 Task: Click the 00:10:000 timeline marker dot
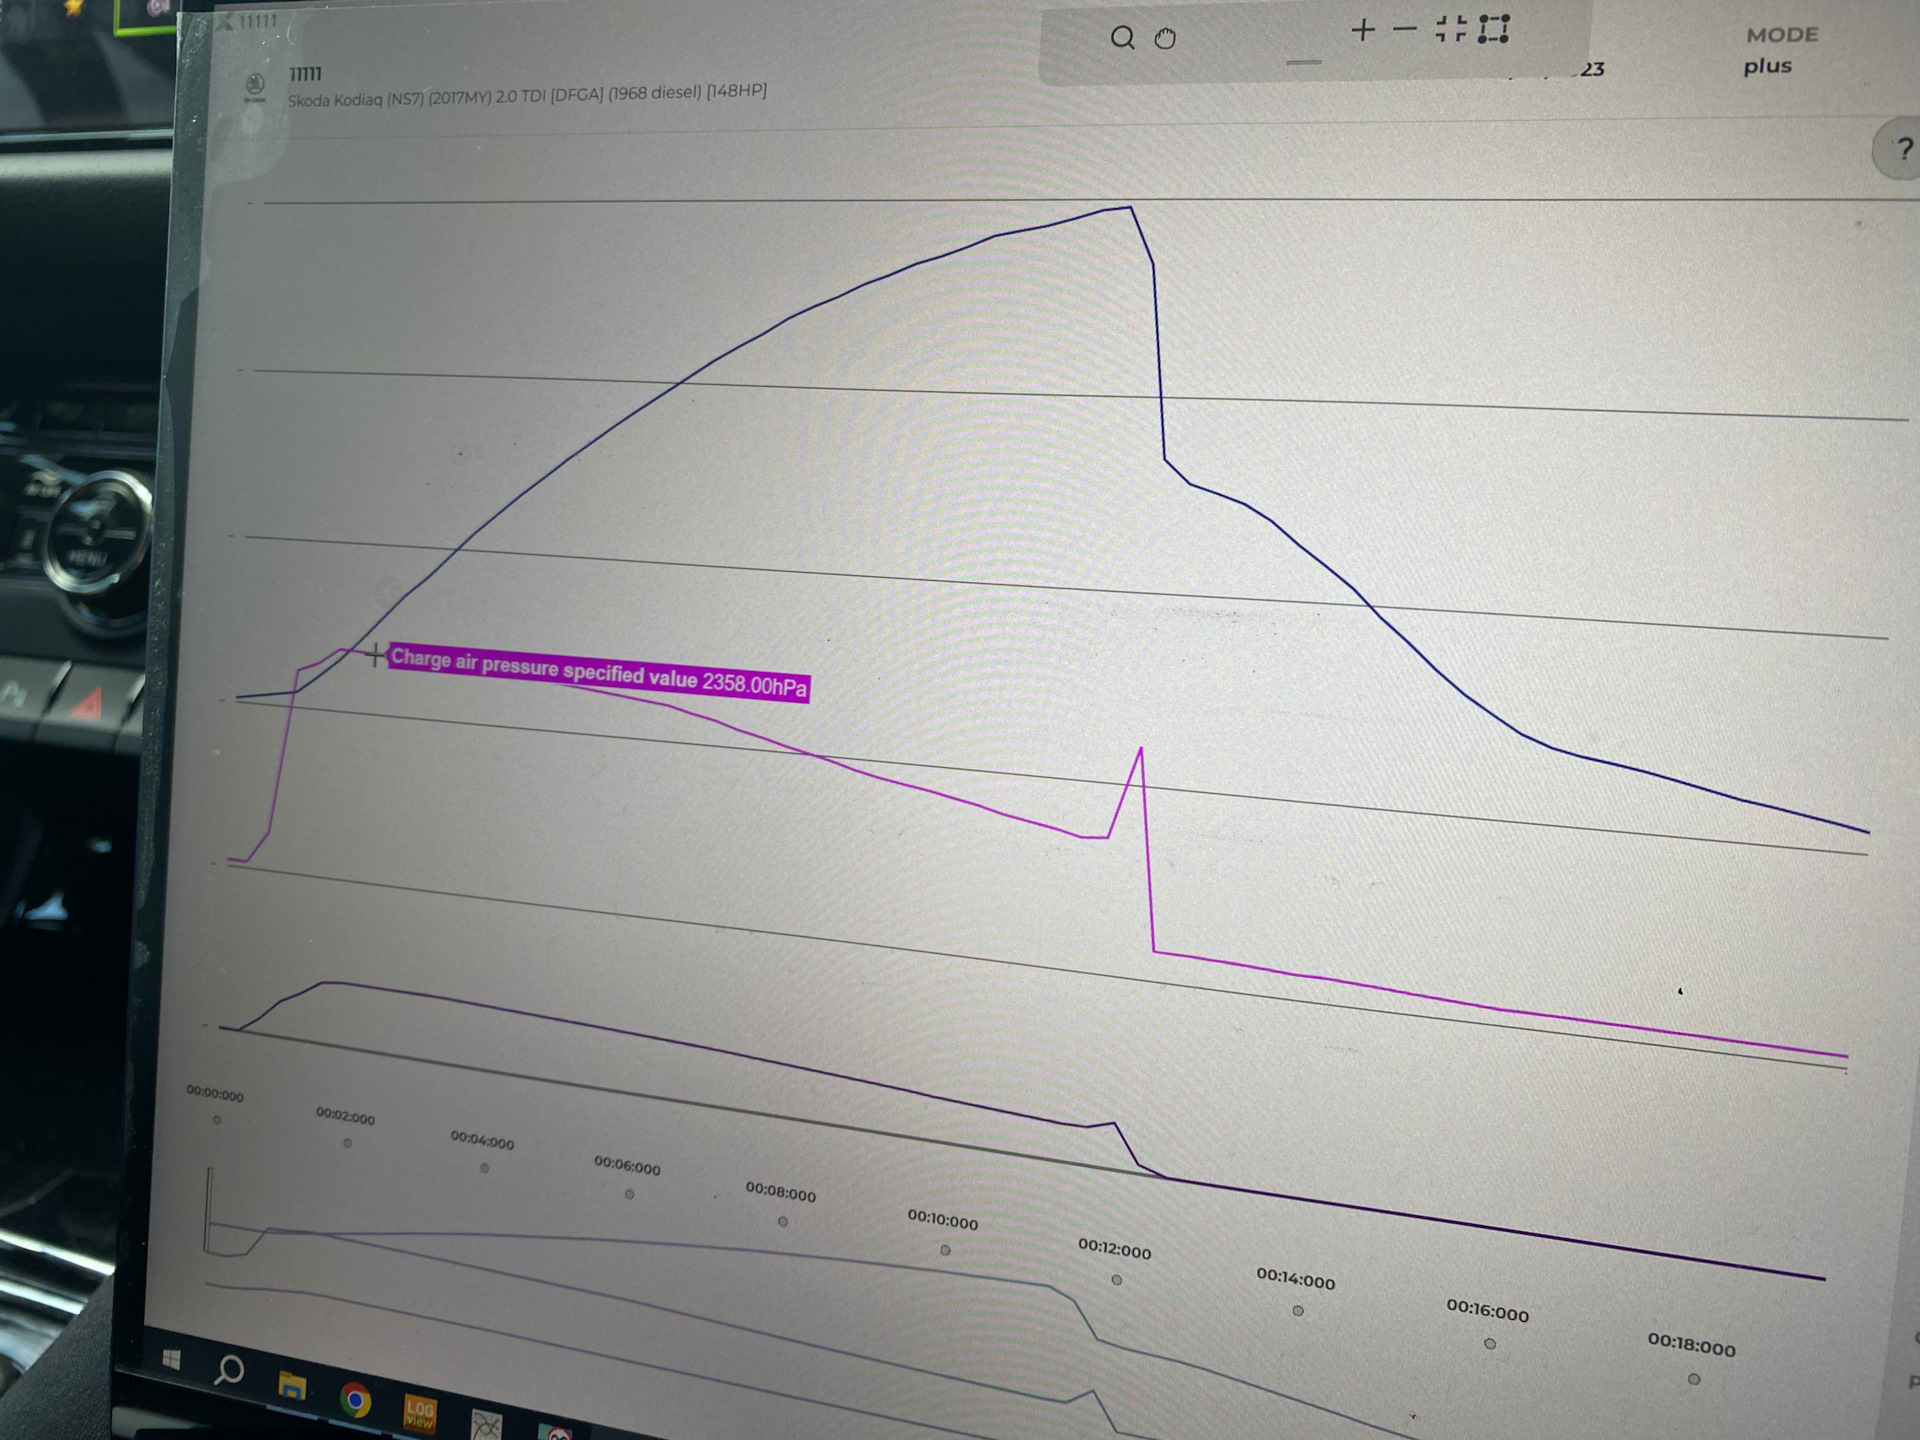pos(945,1250)
